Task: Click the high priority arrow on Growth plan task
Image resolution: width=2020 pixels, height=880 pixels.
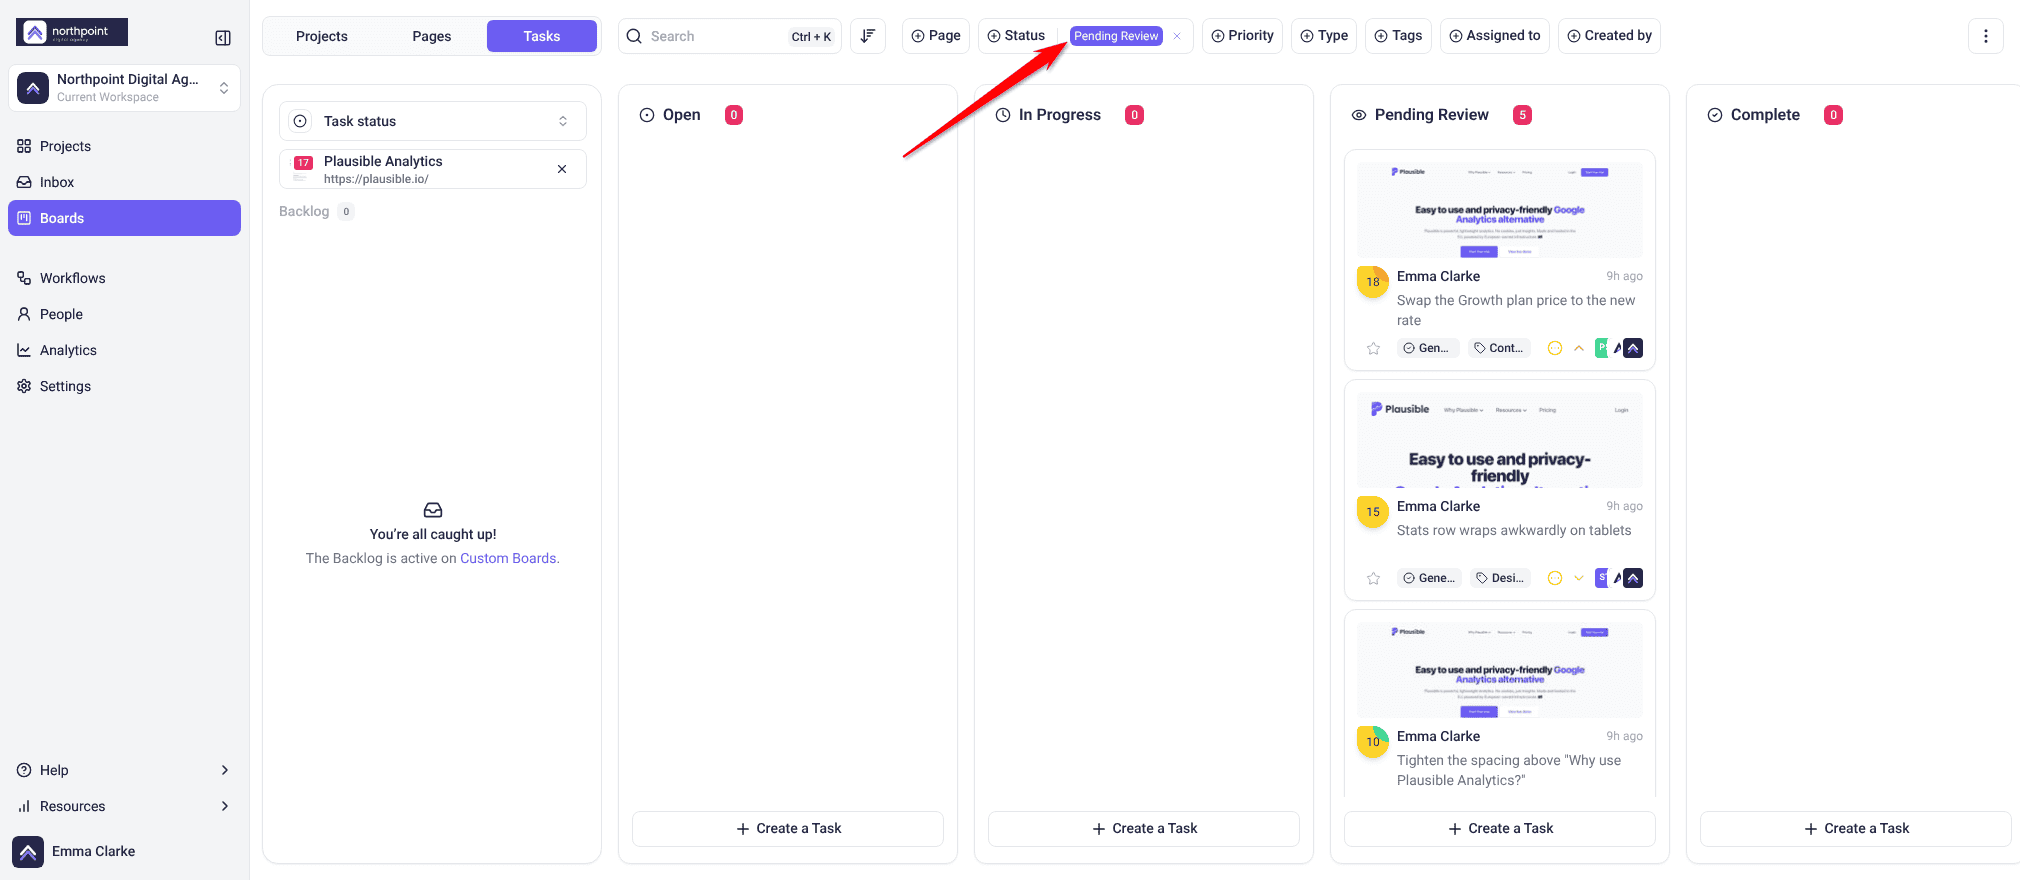Action: coord(1579,348)
